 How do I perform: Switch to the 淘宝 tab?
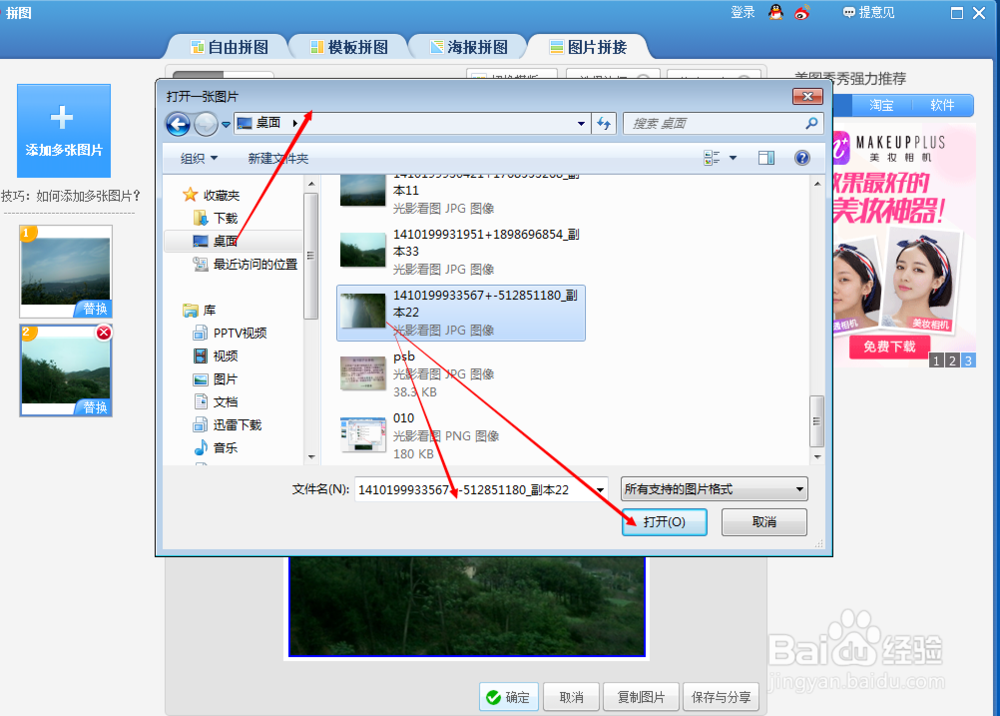point(881,105)
